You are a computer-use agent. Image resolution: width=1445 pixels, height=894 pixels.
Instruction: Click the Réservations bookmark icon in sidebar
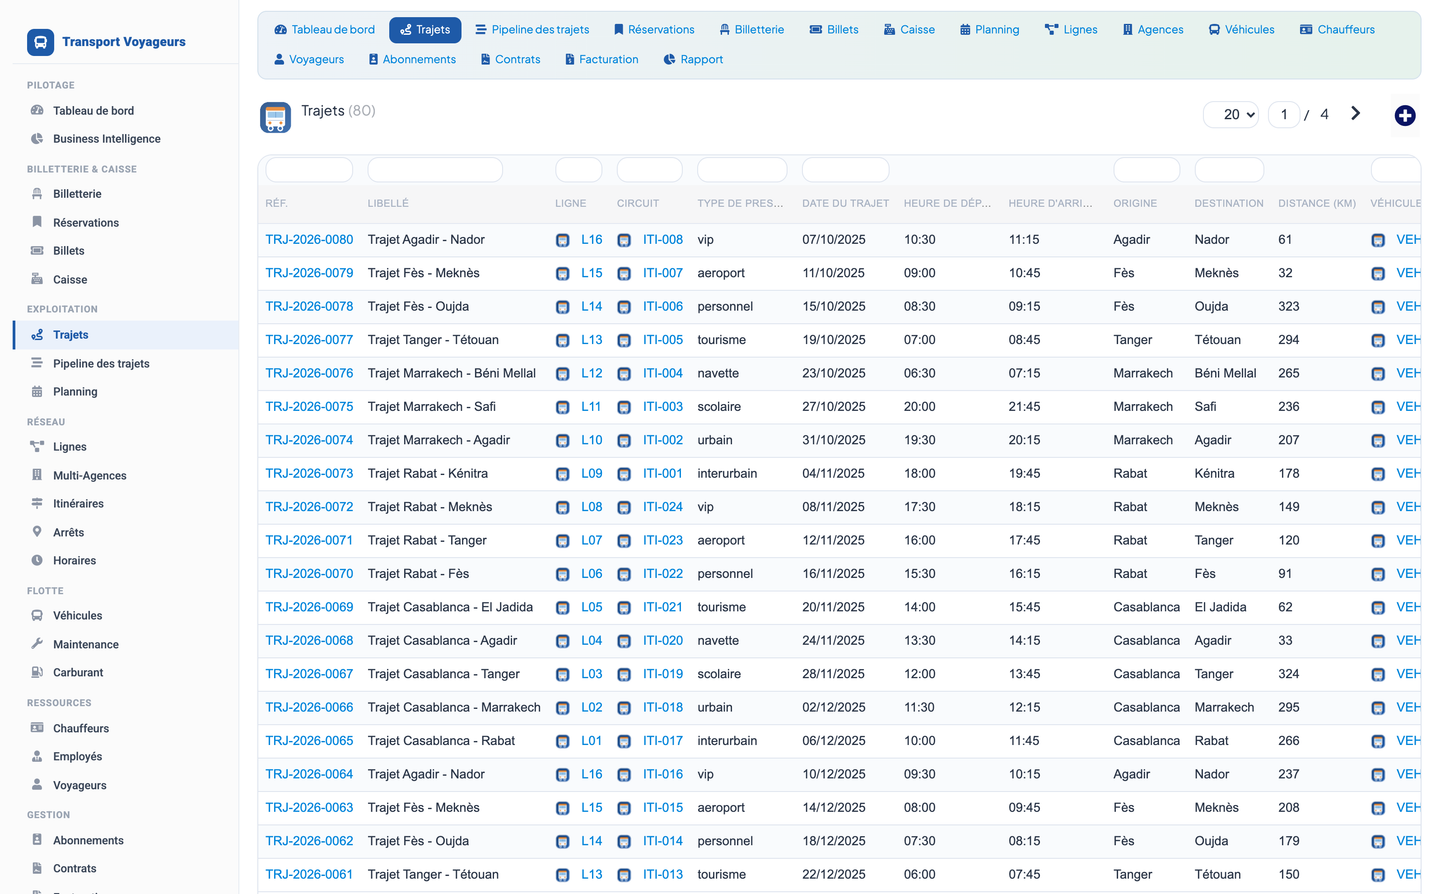37,222
